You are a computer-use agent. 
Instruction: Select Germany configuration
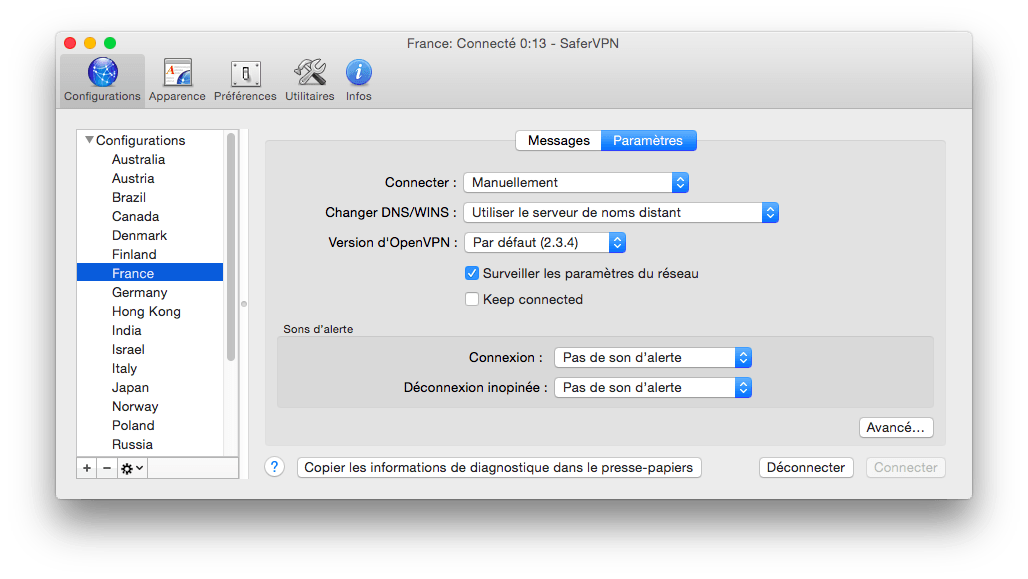coord(150,292)
